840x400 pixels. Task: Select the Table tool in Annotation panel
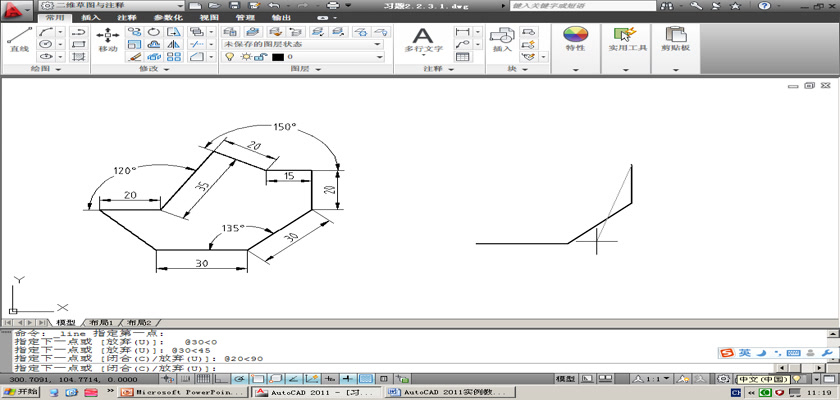pyautogui.click(x=462, y=56)
